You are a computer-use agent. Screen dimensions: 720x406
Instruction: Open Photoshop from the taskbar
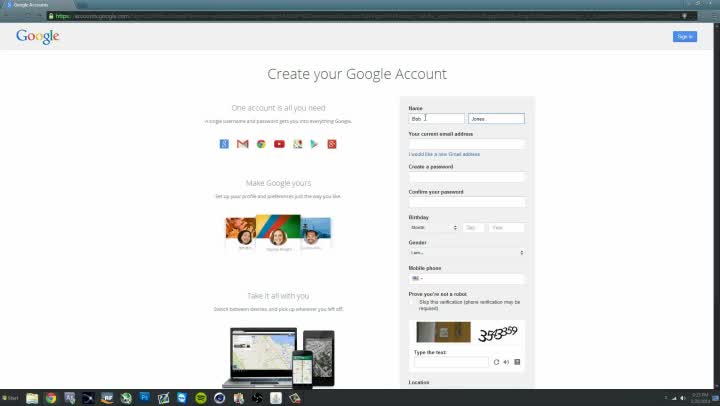[x=145, y=398]
